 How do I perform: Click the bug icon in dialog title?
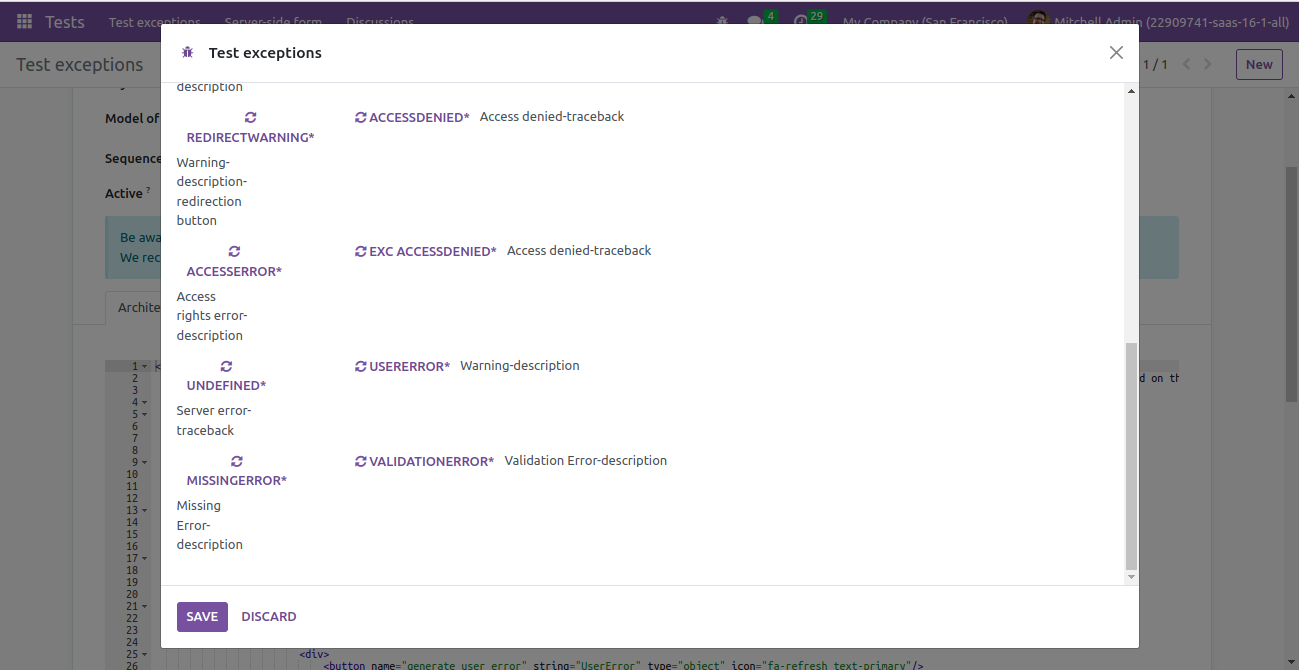coord(187,53)
